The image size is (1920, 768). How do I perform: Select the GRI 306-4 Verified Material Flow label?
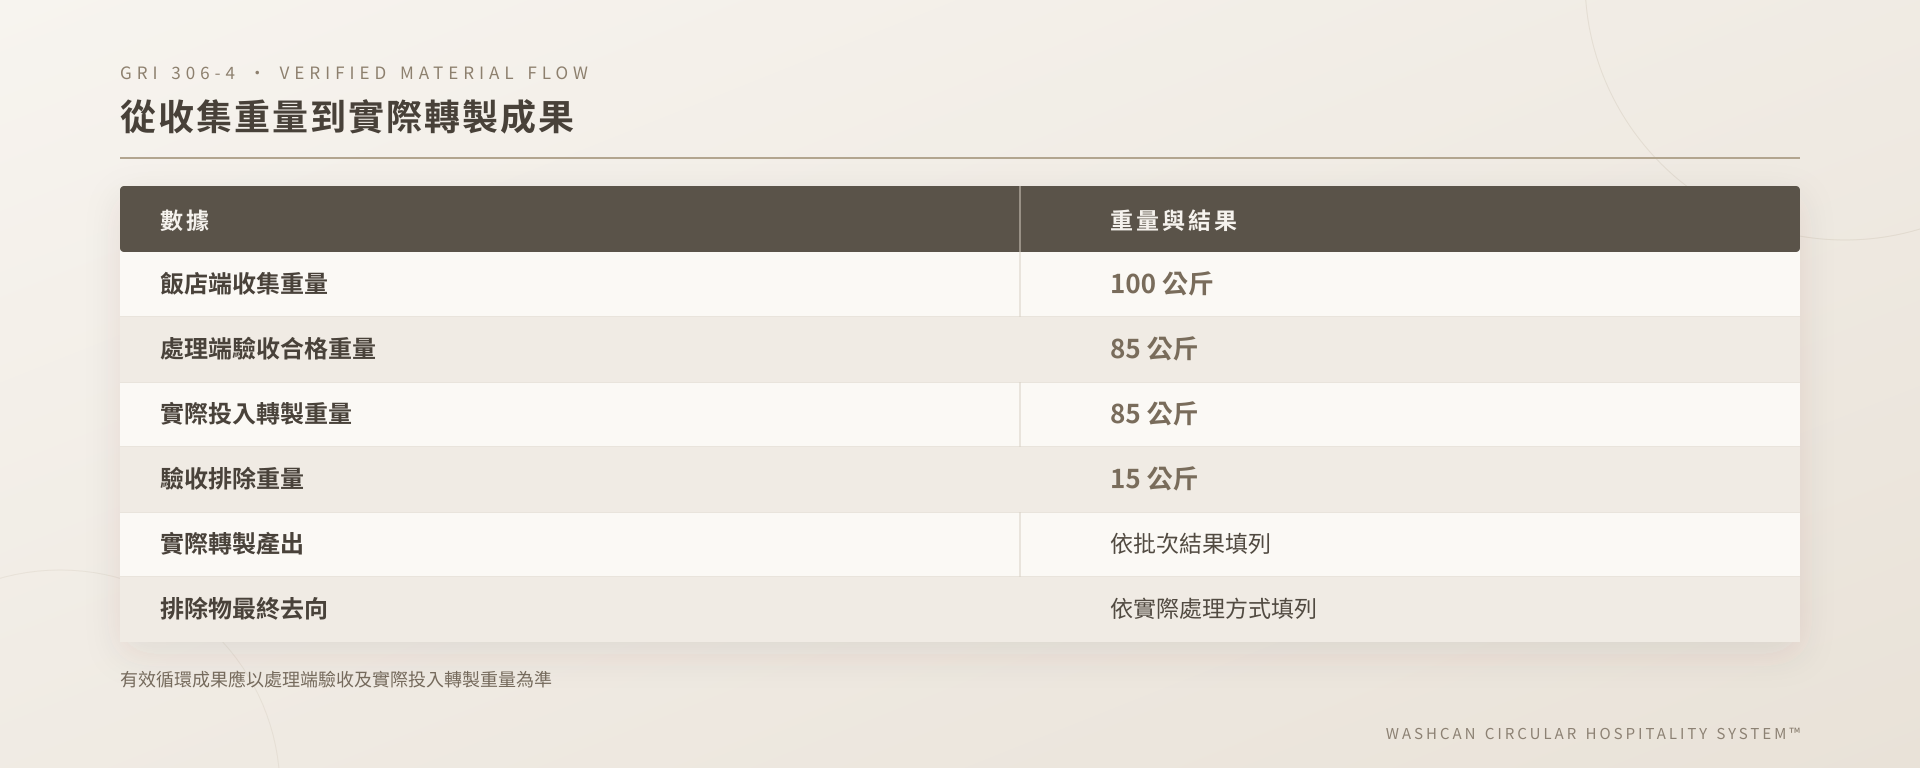point(355,73)
